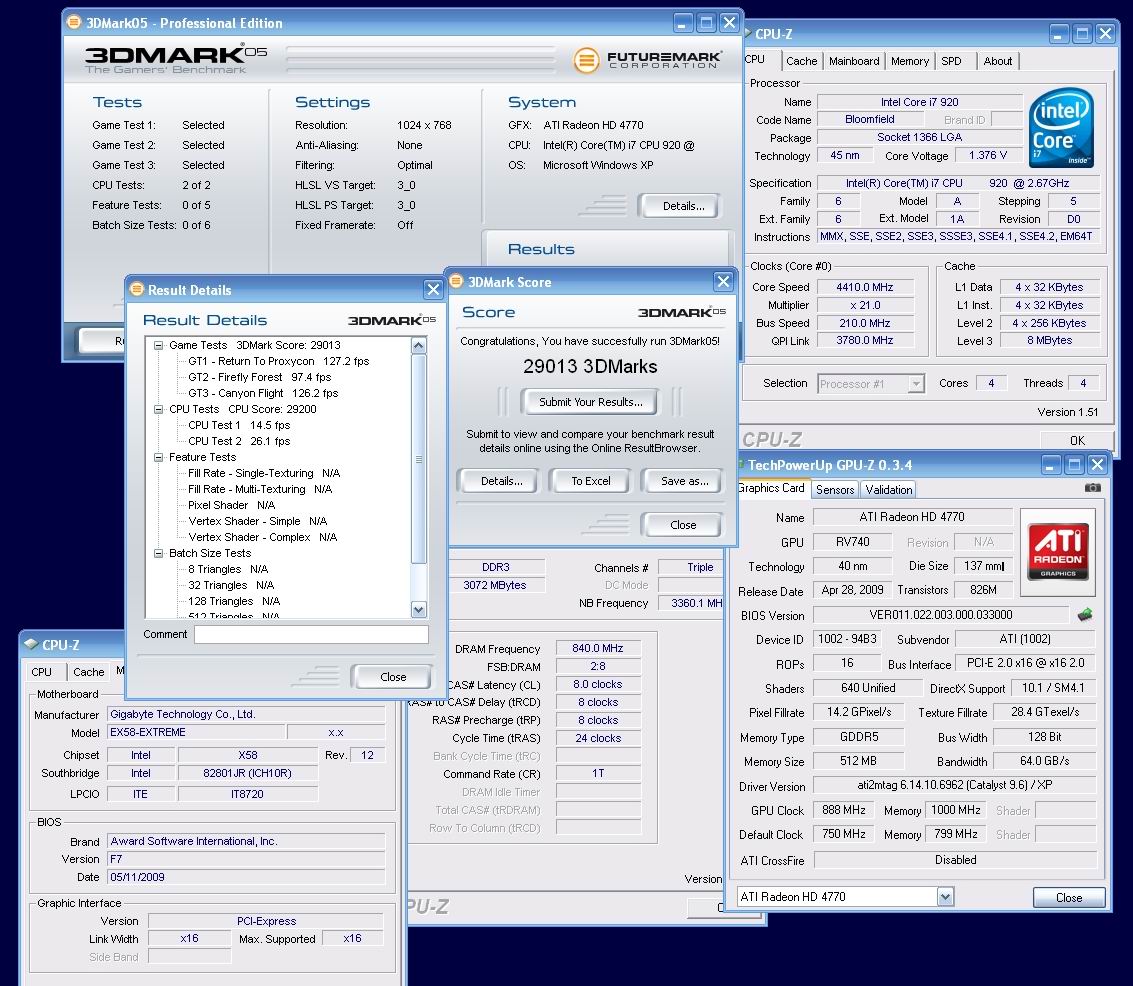Open the About tab in CPU-Z
This screenshot has width=1133, height=986.
pyautogui.click(x=997, y=61)
